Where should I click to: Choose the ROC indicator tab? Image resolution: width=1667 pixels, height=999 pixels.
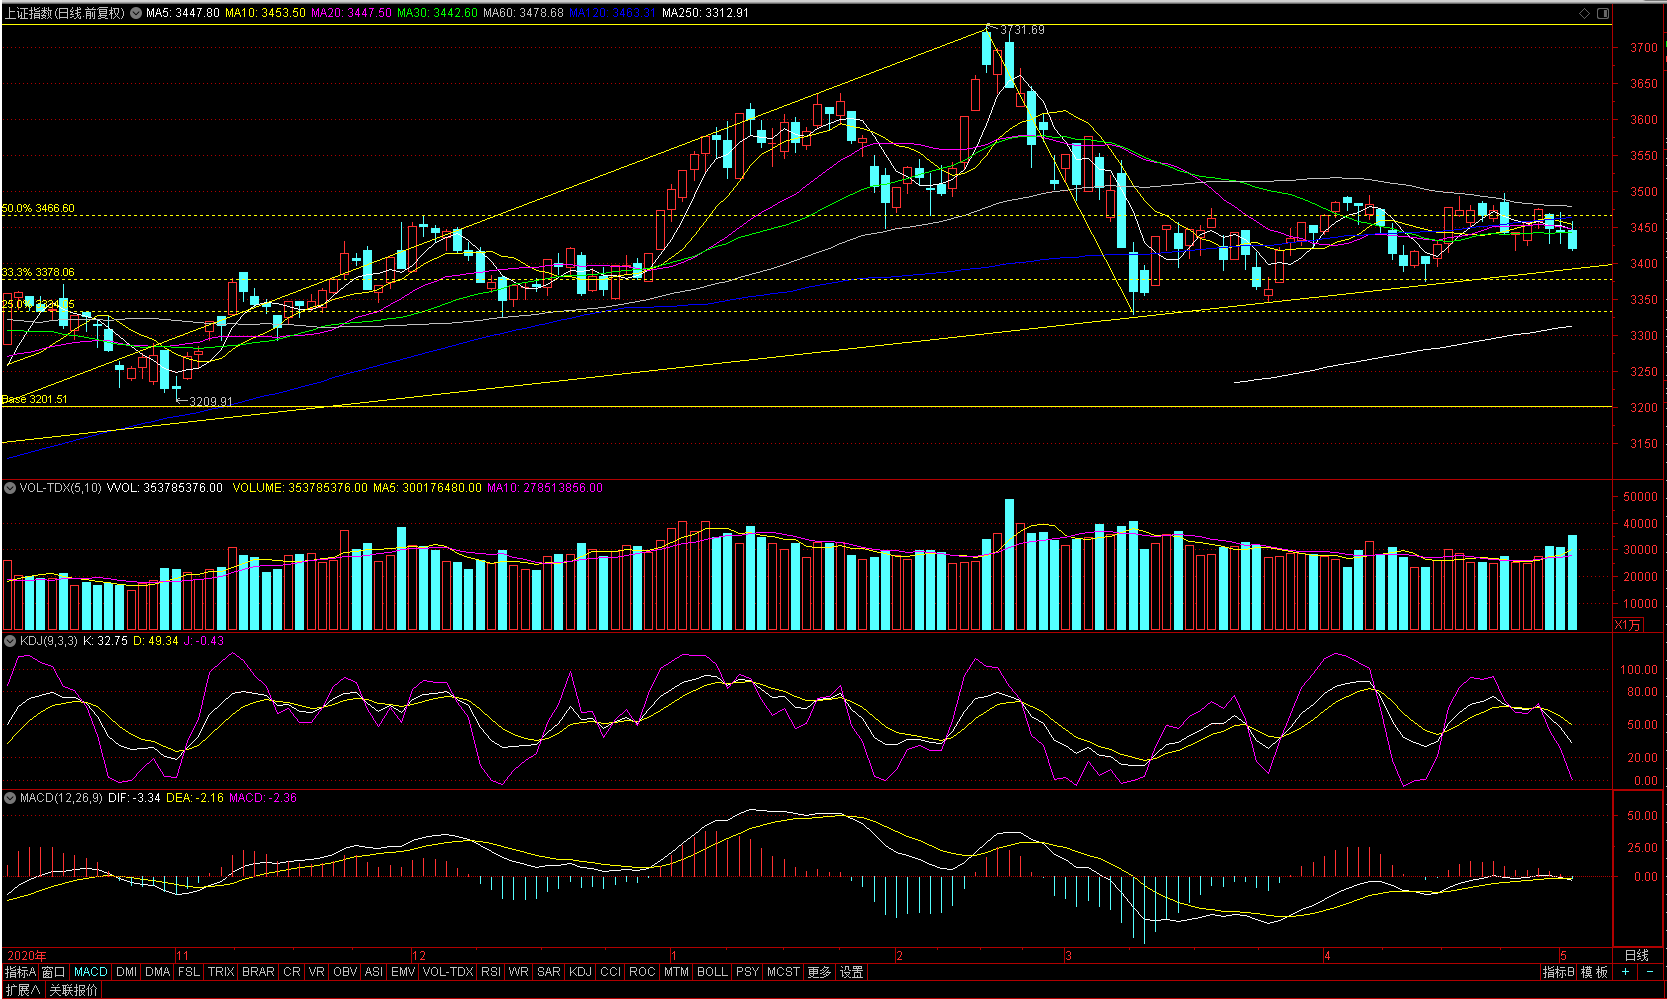pos(643,972)
